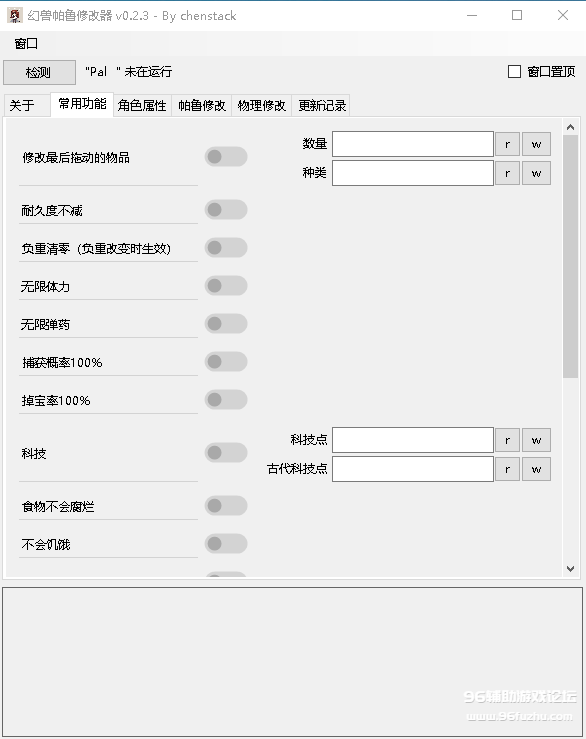The width and height of the screenshot is (586, 739).
Task: Click the r button next to 数量
Action: pyautogui.click(x=507, y=144)
